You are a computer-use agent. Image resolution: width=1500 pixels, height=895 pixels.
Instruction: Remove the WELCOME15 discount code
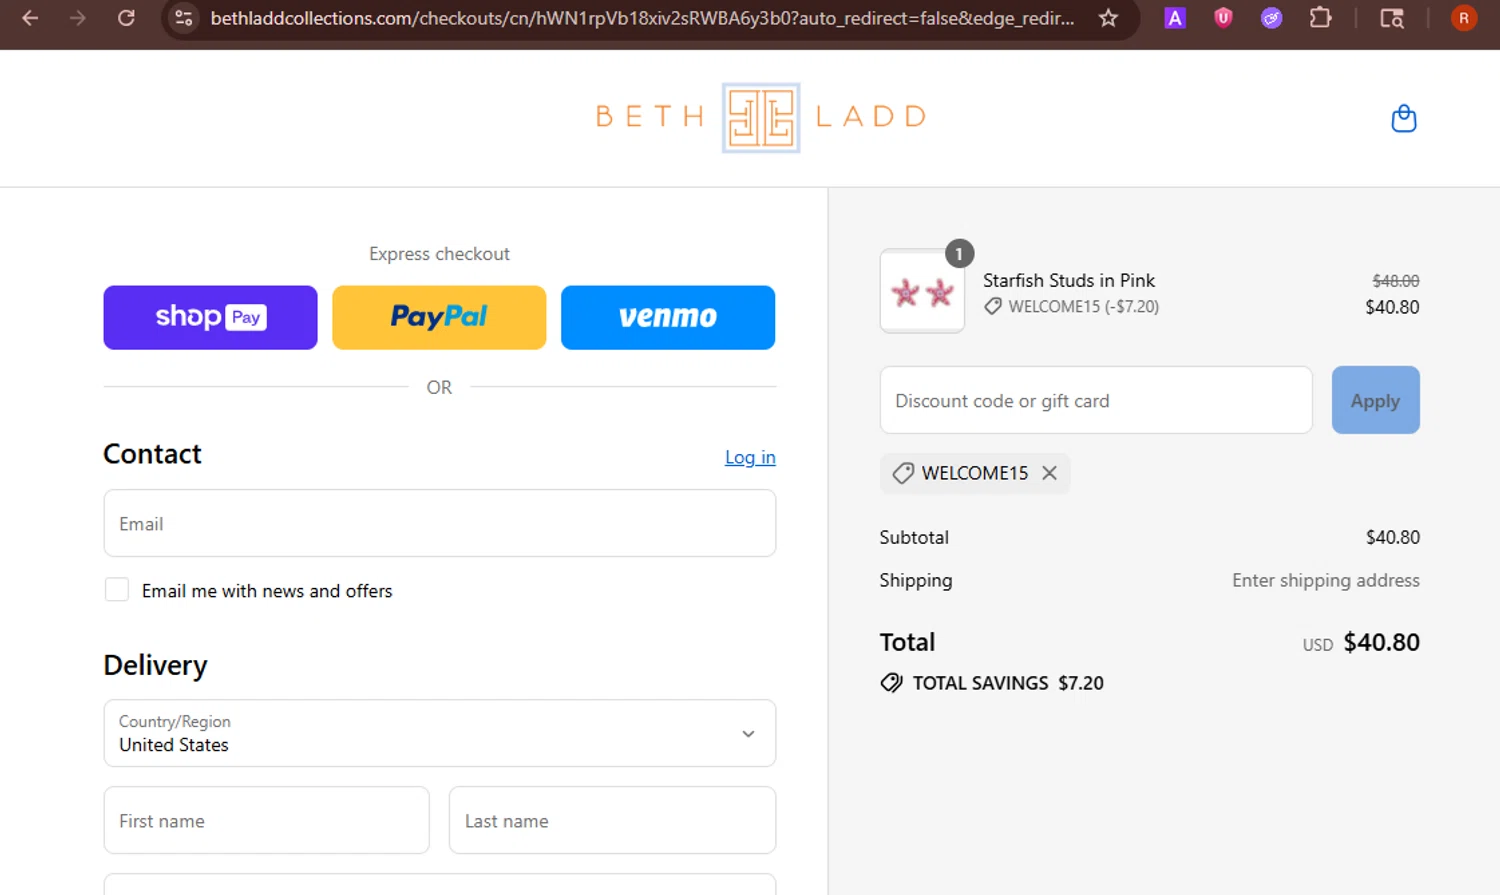(x=1049, y=473)
